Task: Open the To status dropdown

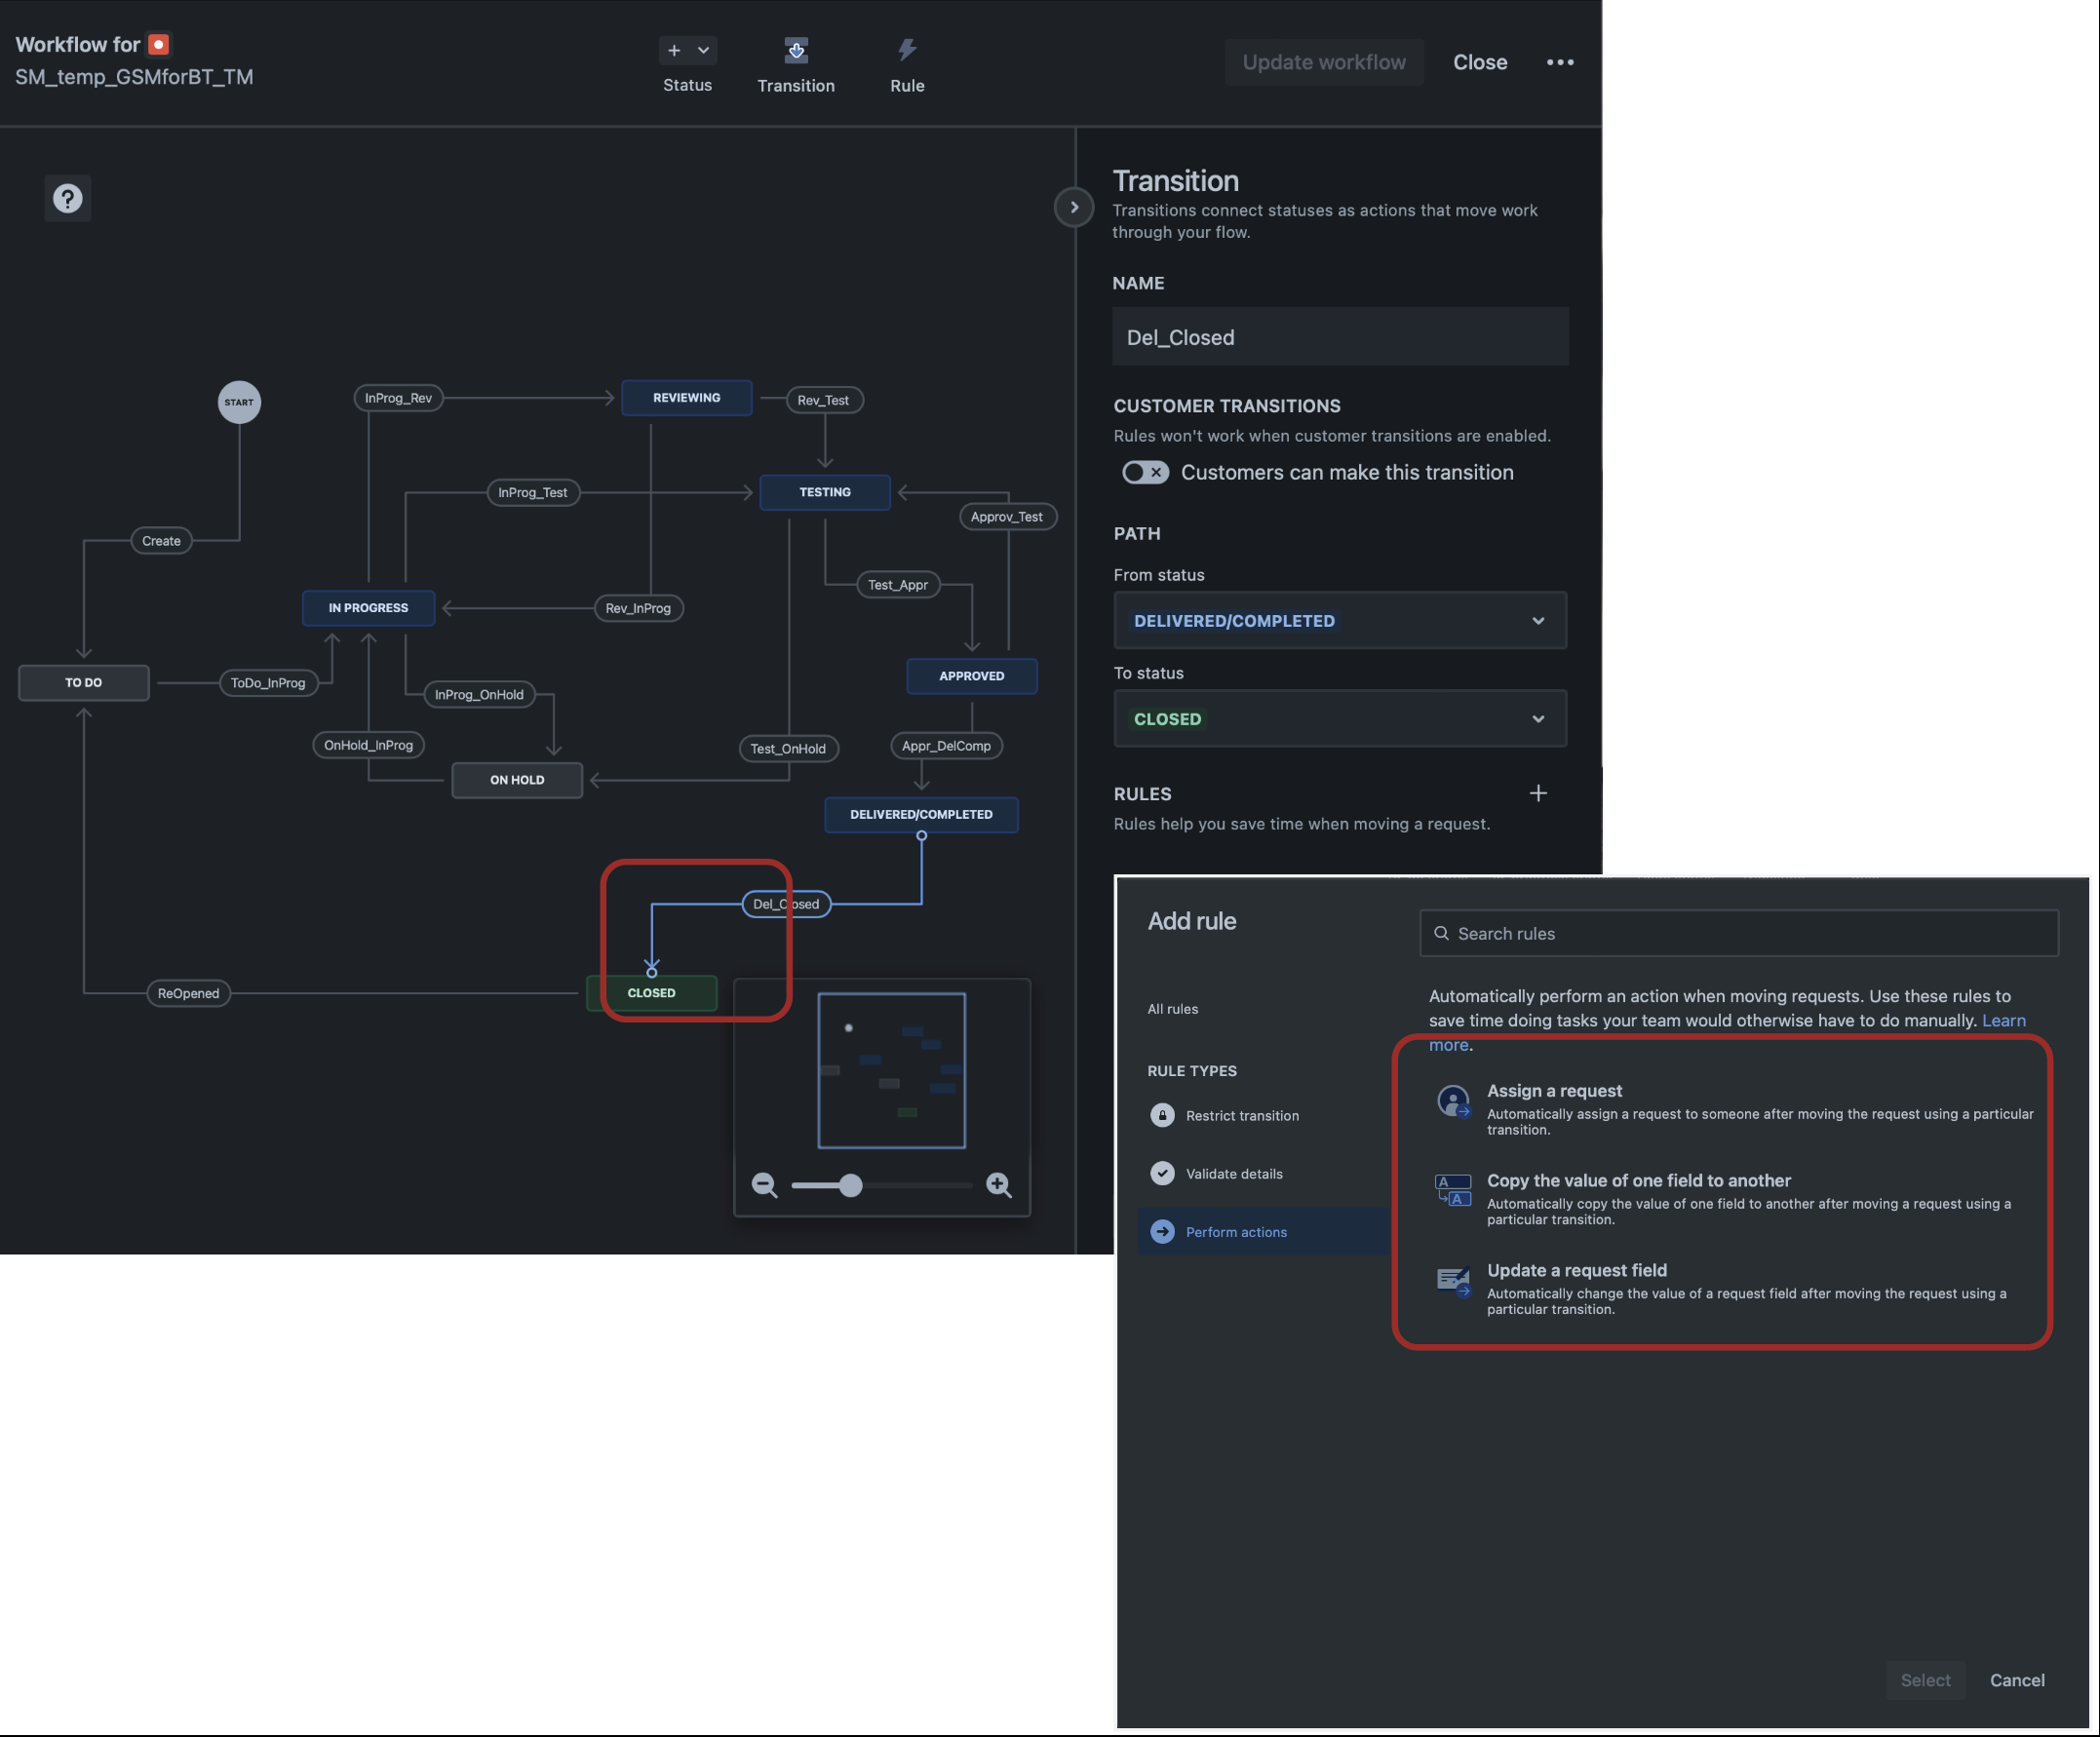Action: click(1339, 718)
